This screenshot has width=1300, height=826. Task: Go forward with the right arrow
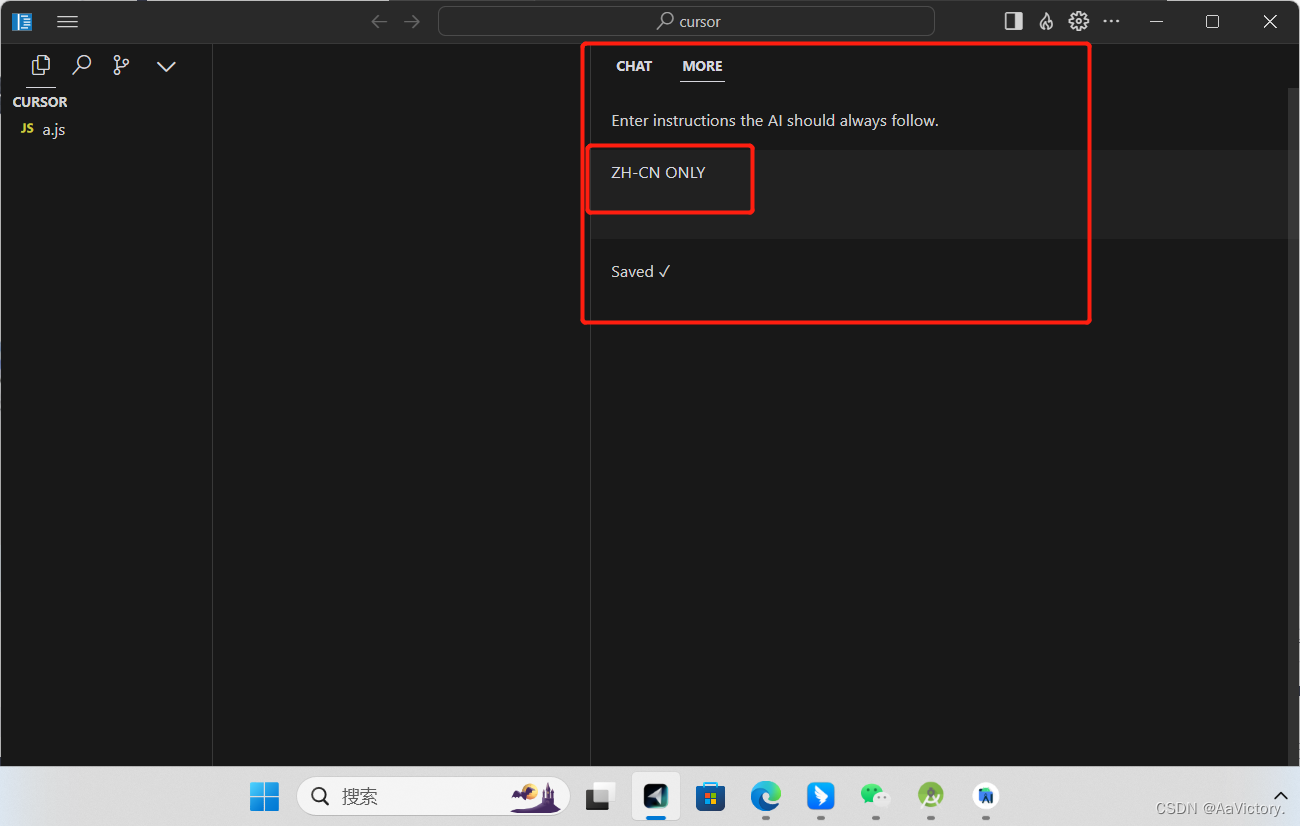412,21
